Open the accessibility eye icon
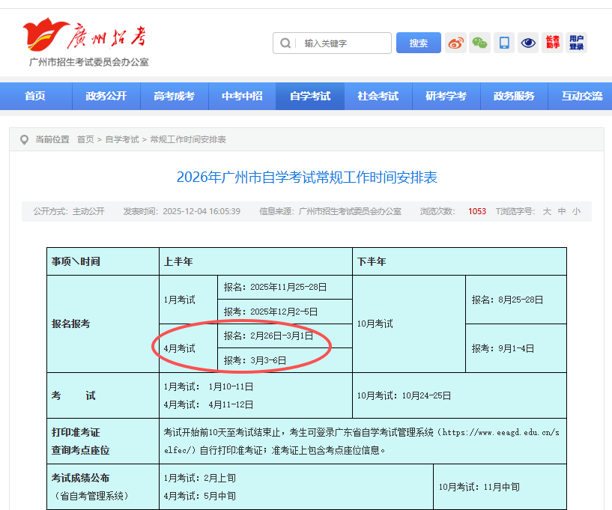612x510 pixels. click(528, 43)
